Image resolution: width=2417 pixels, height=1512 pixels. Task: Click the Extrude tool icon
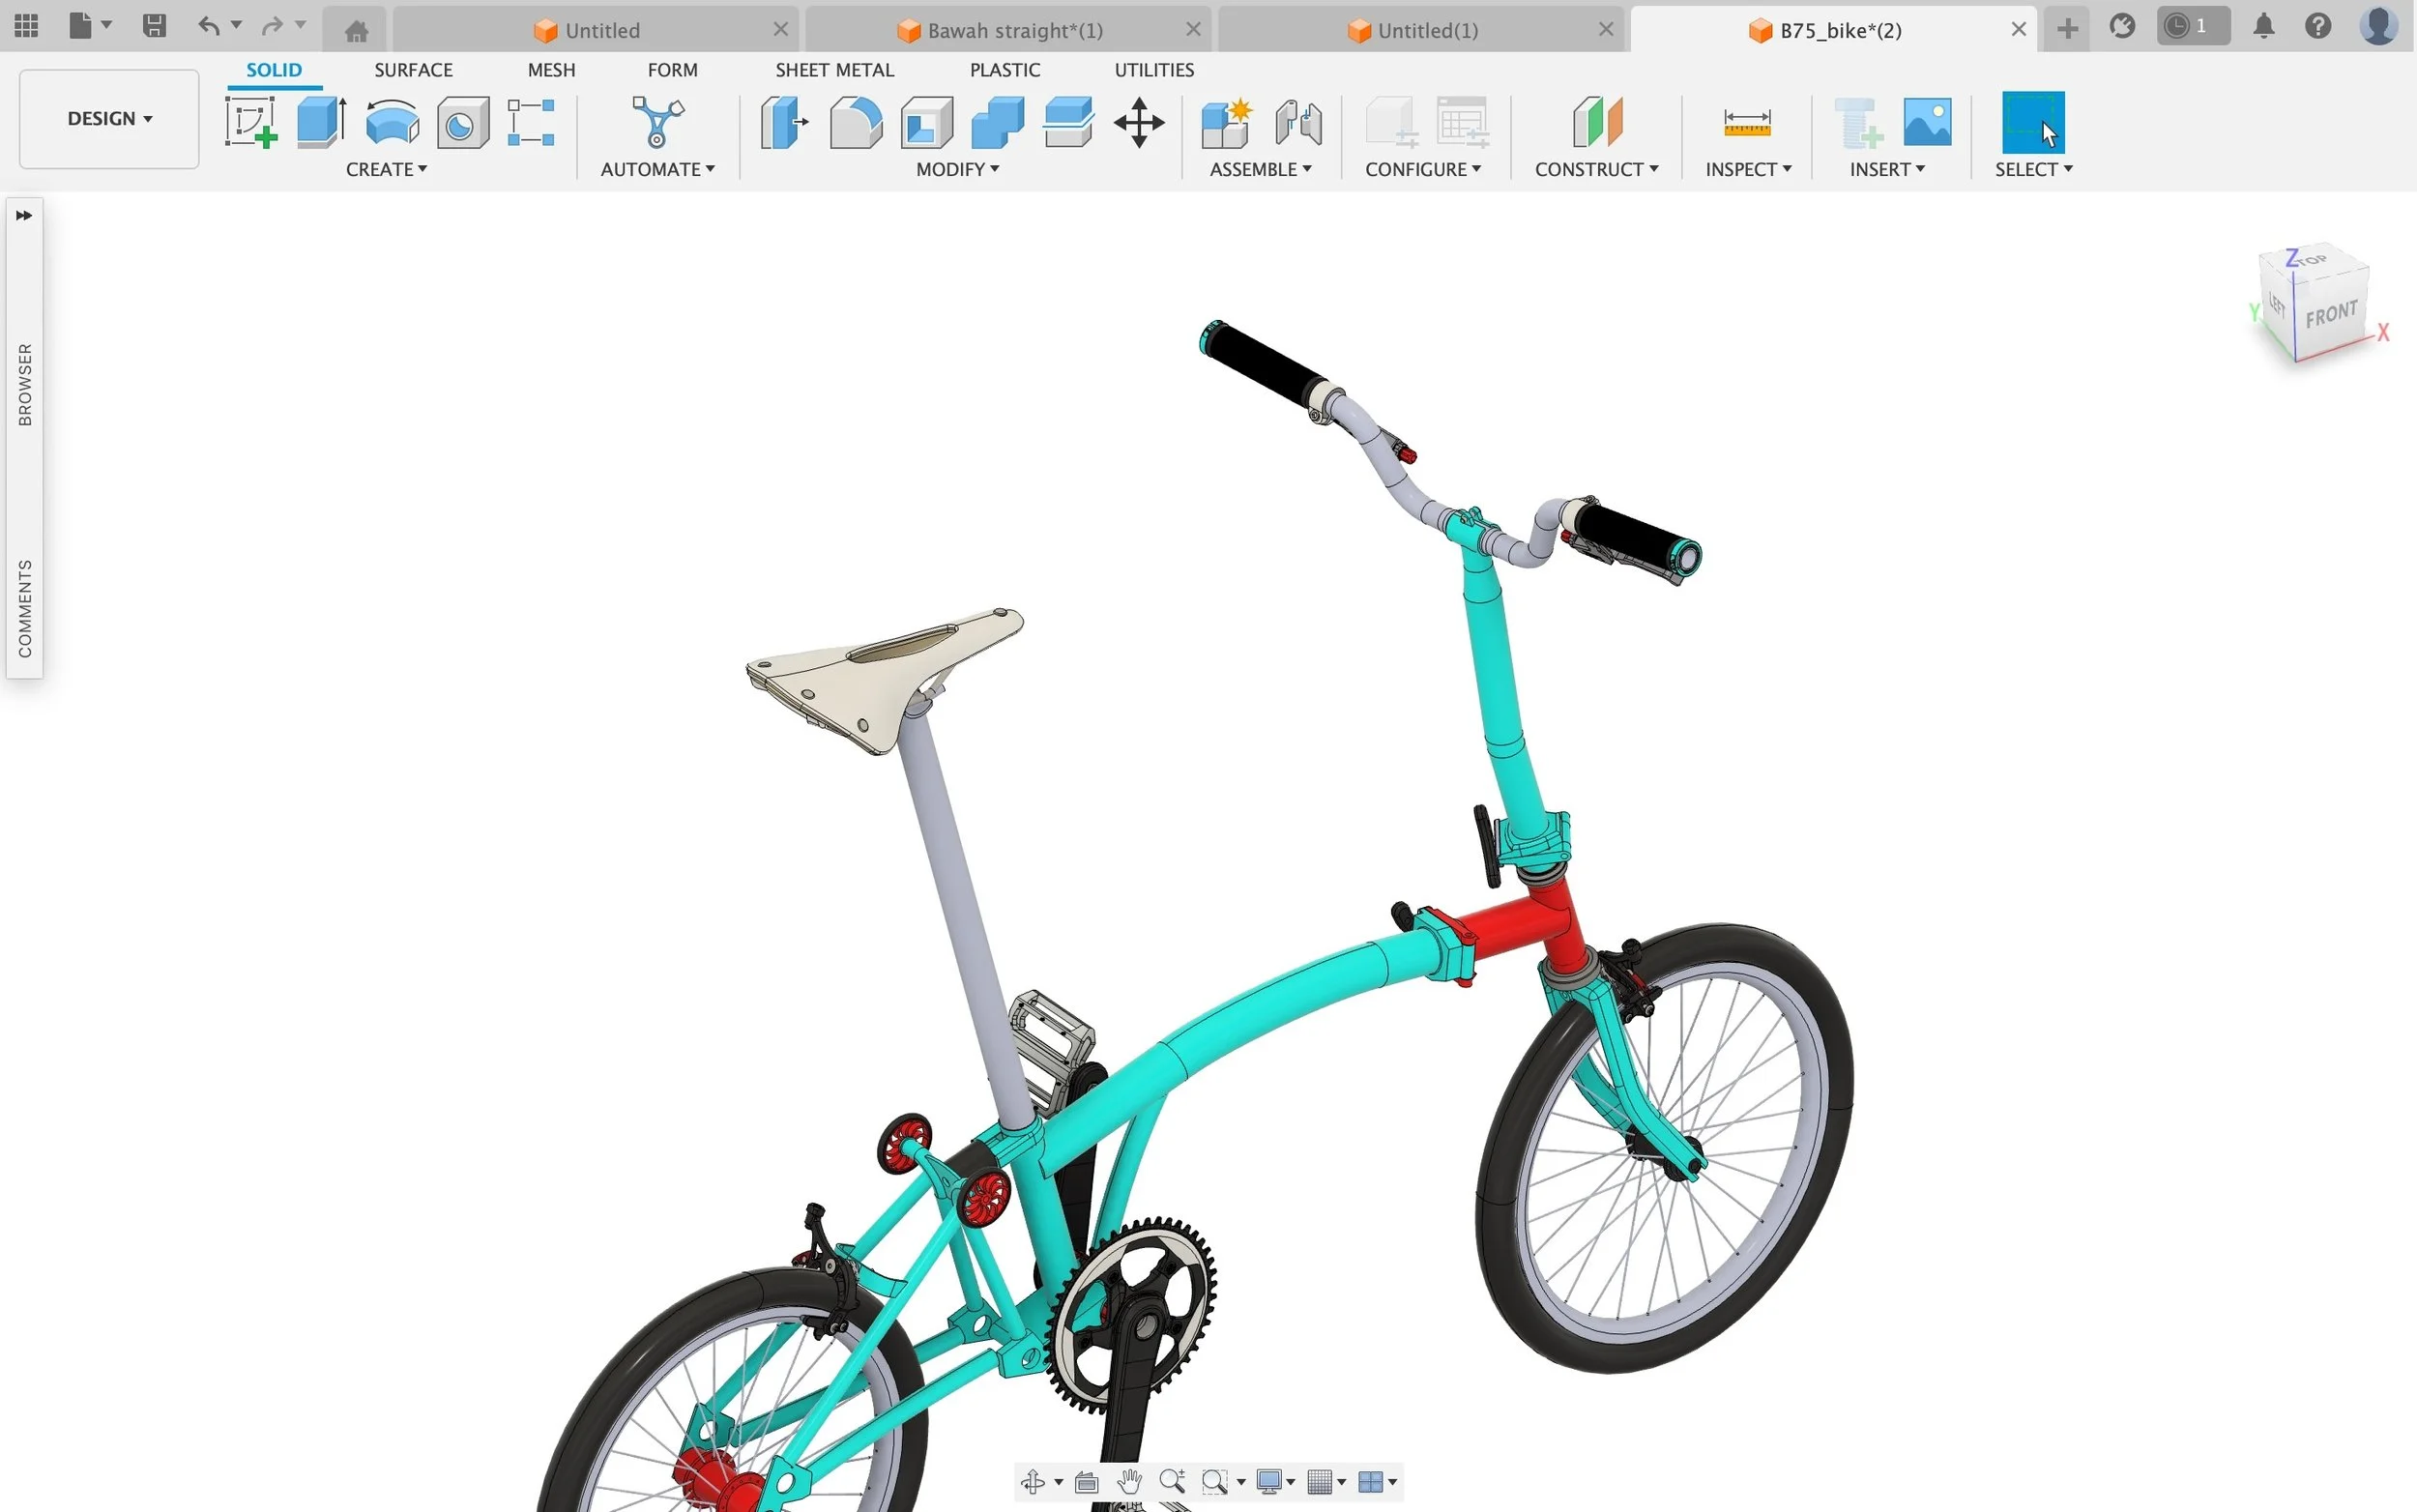point(321,123)
